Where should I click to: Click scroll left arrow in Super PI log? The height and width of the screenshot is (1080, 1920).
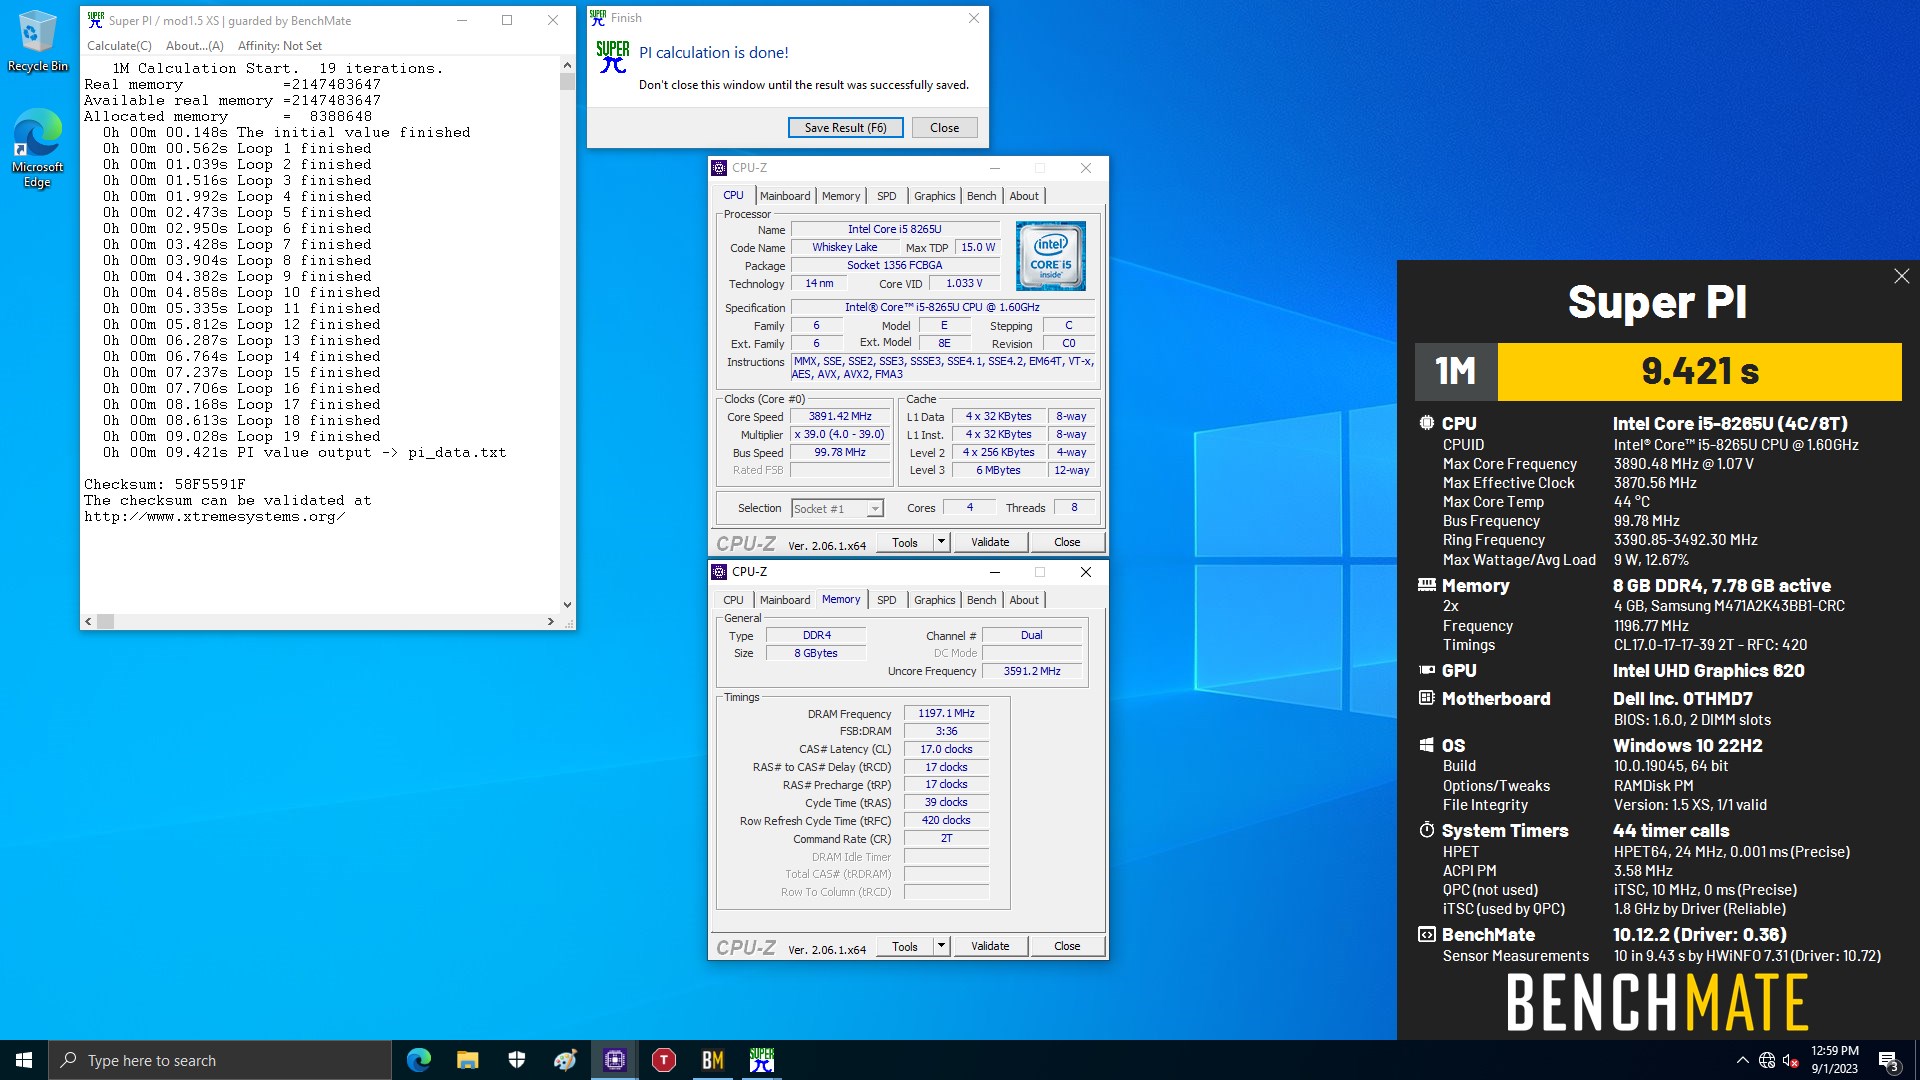coord(88,622)
